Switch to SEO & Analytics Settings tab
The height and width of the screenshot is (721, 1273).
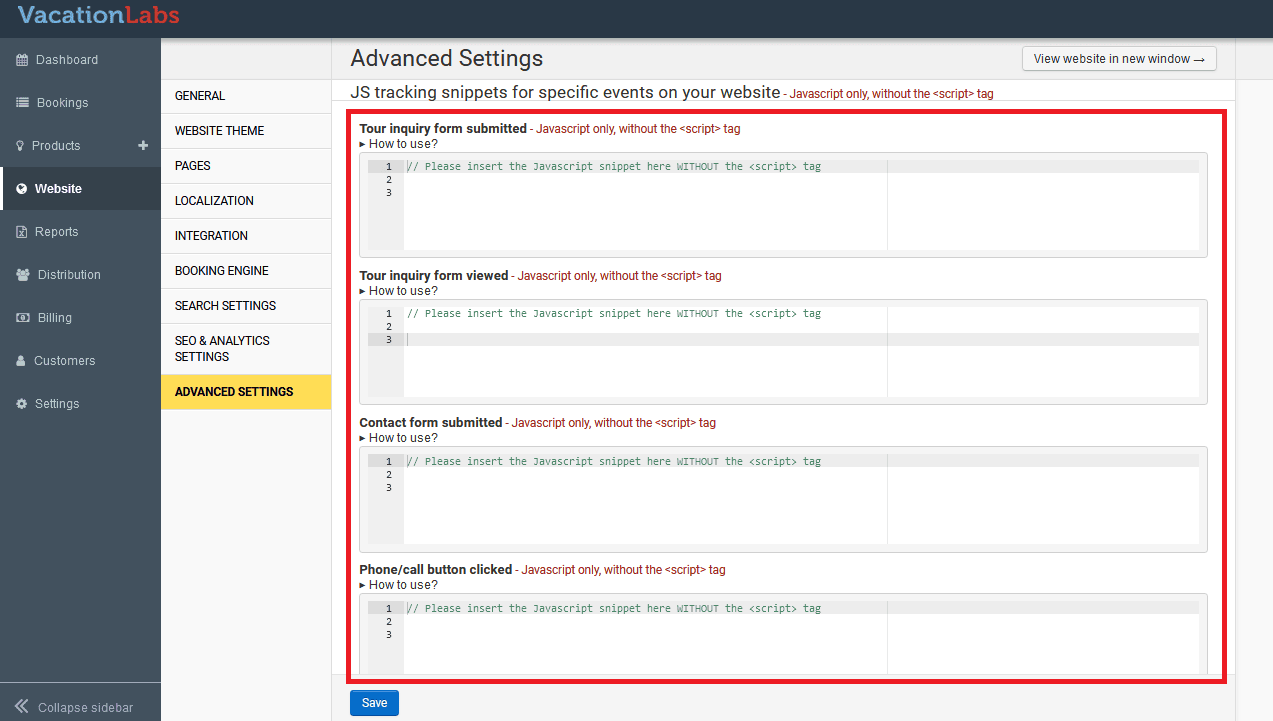222,349
